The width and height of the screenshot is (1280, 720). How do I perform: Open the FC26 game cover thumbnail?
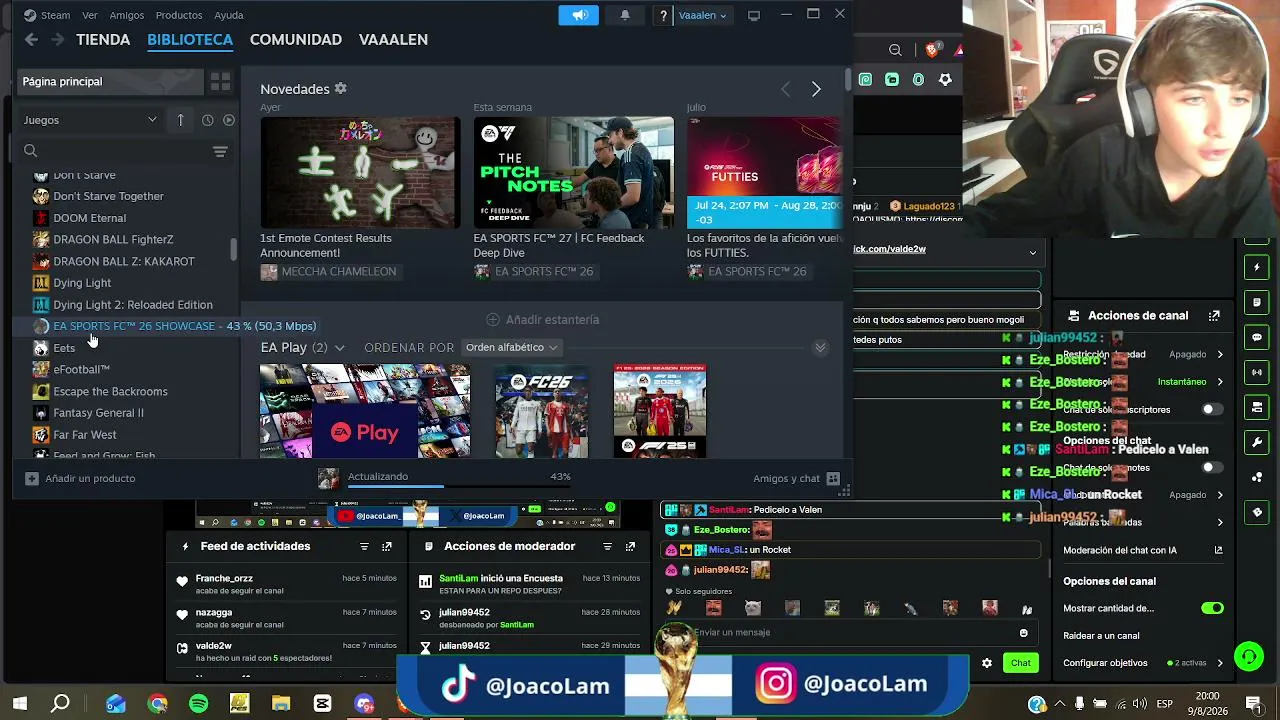point(541,411)
